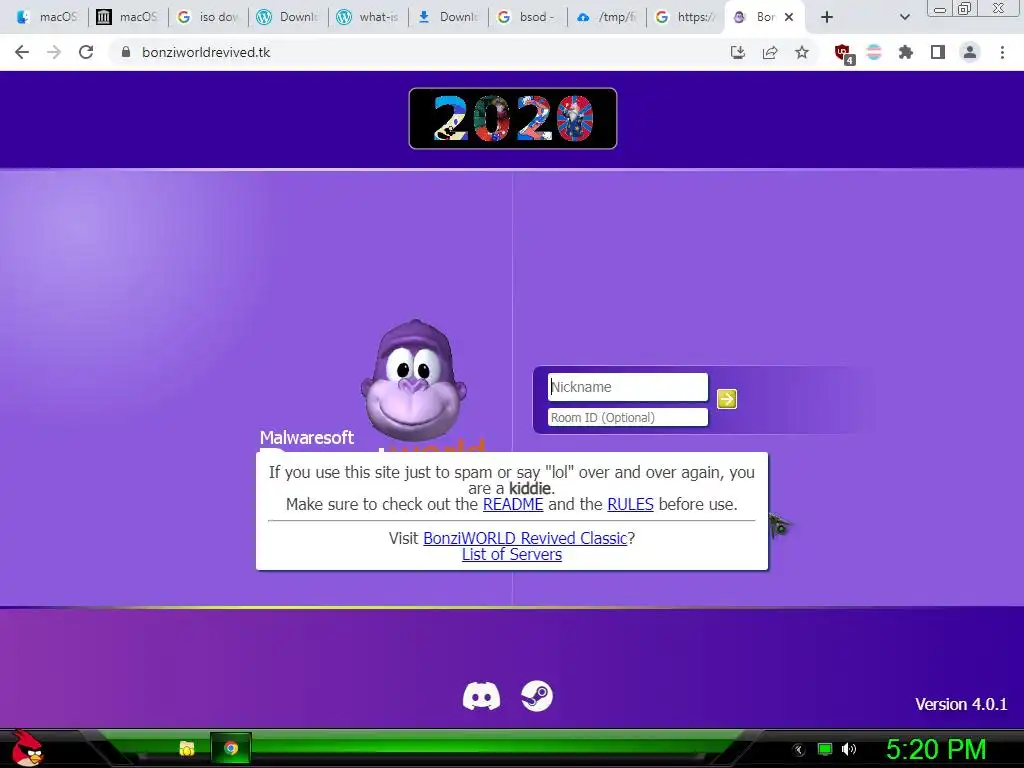Image resolution: width=1024 pixels, height=768 pixels.
Task: Click the share page icon
Action: 770,52
